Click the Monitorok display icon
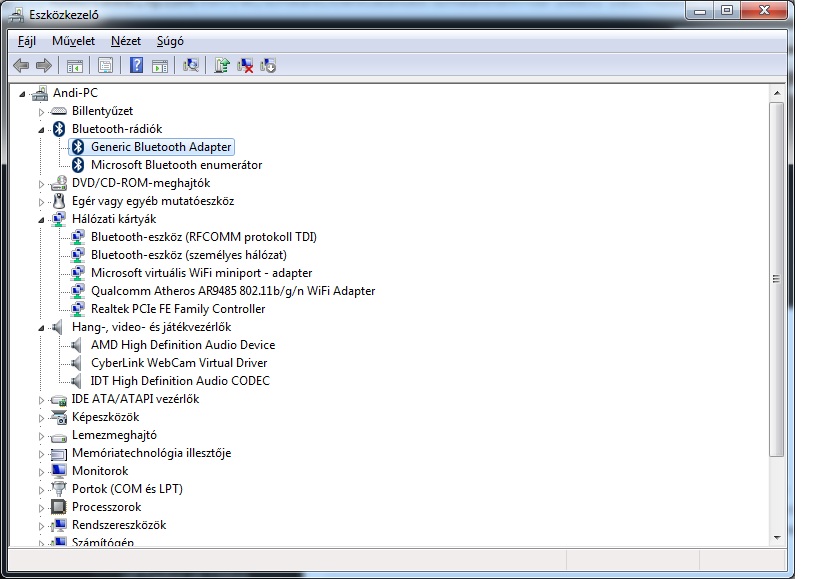The image size is (819, 579). tap(58, 471)
